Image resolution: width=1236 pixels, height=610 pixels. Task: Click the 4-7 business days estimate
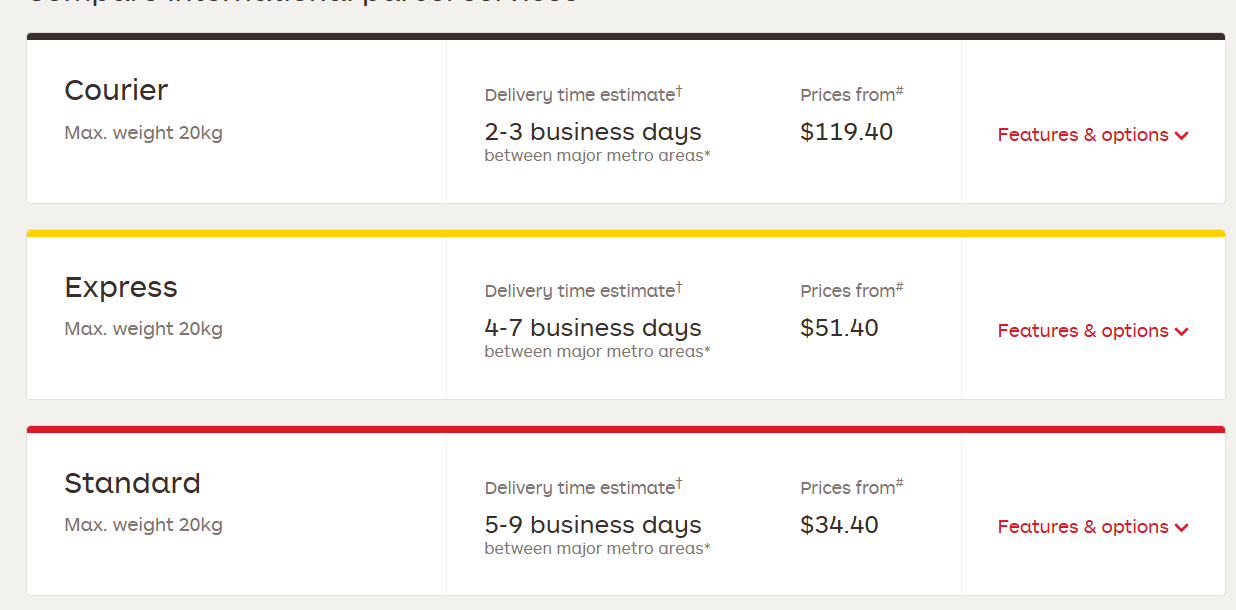pyautogui.click(x=593, y=328)
